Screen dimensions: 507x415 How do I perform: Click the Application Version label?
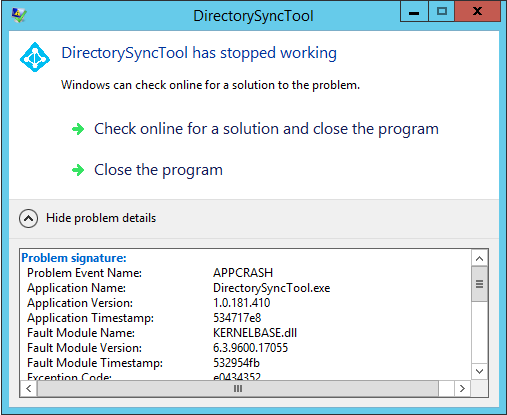point(80,303)
